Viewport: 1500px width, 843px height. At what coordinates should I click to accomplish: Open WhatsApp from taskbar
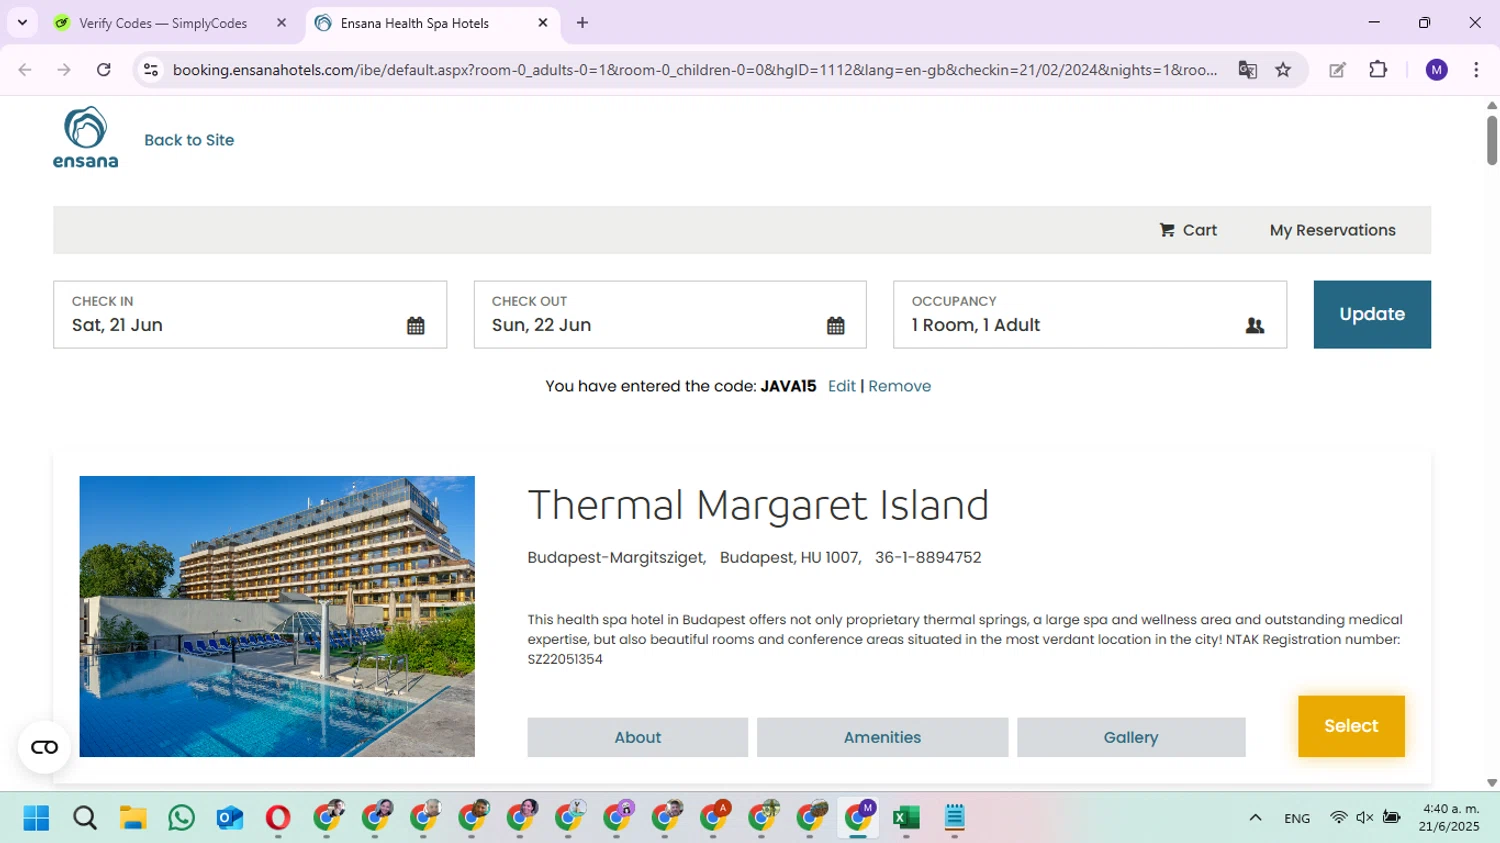point(182,818)
